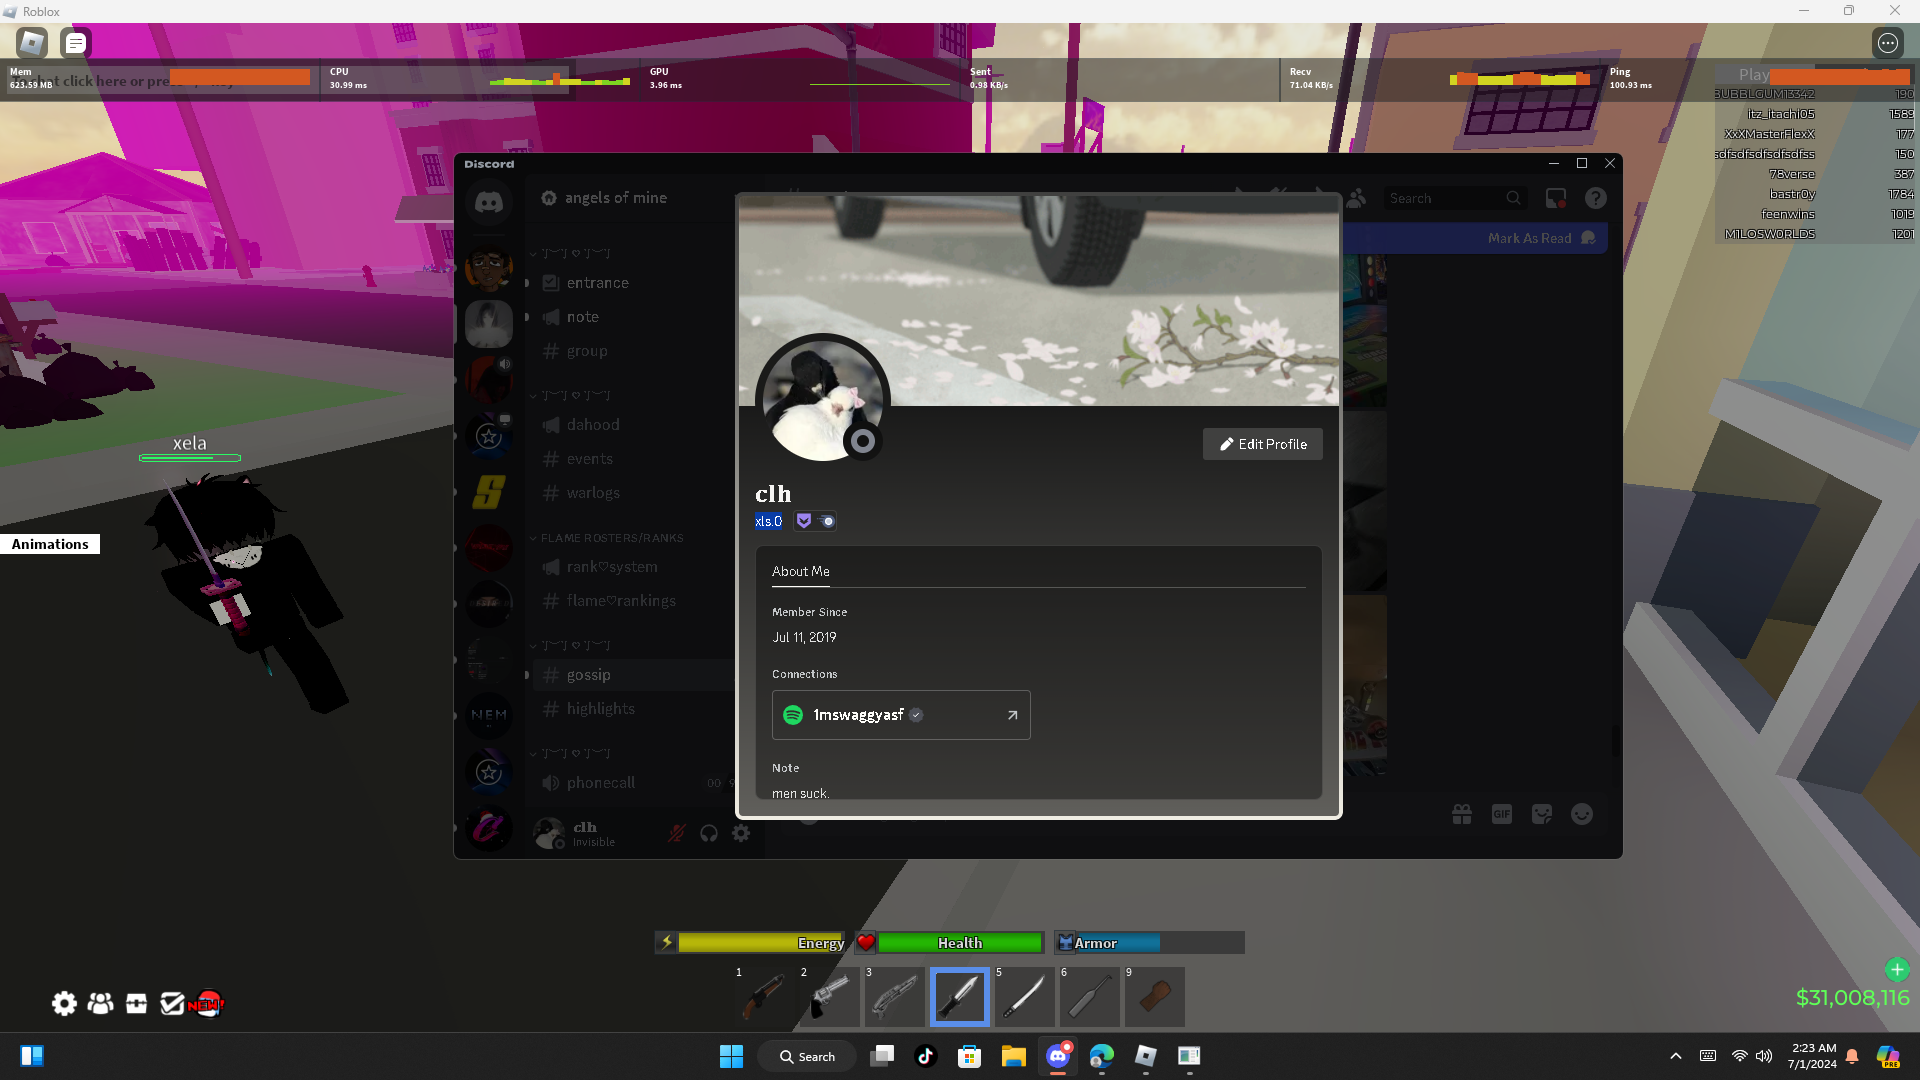Open the in-game inventory chest icon

coord(136,1003)
